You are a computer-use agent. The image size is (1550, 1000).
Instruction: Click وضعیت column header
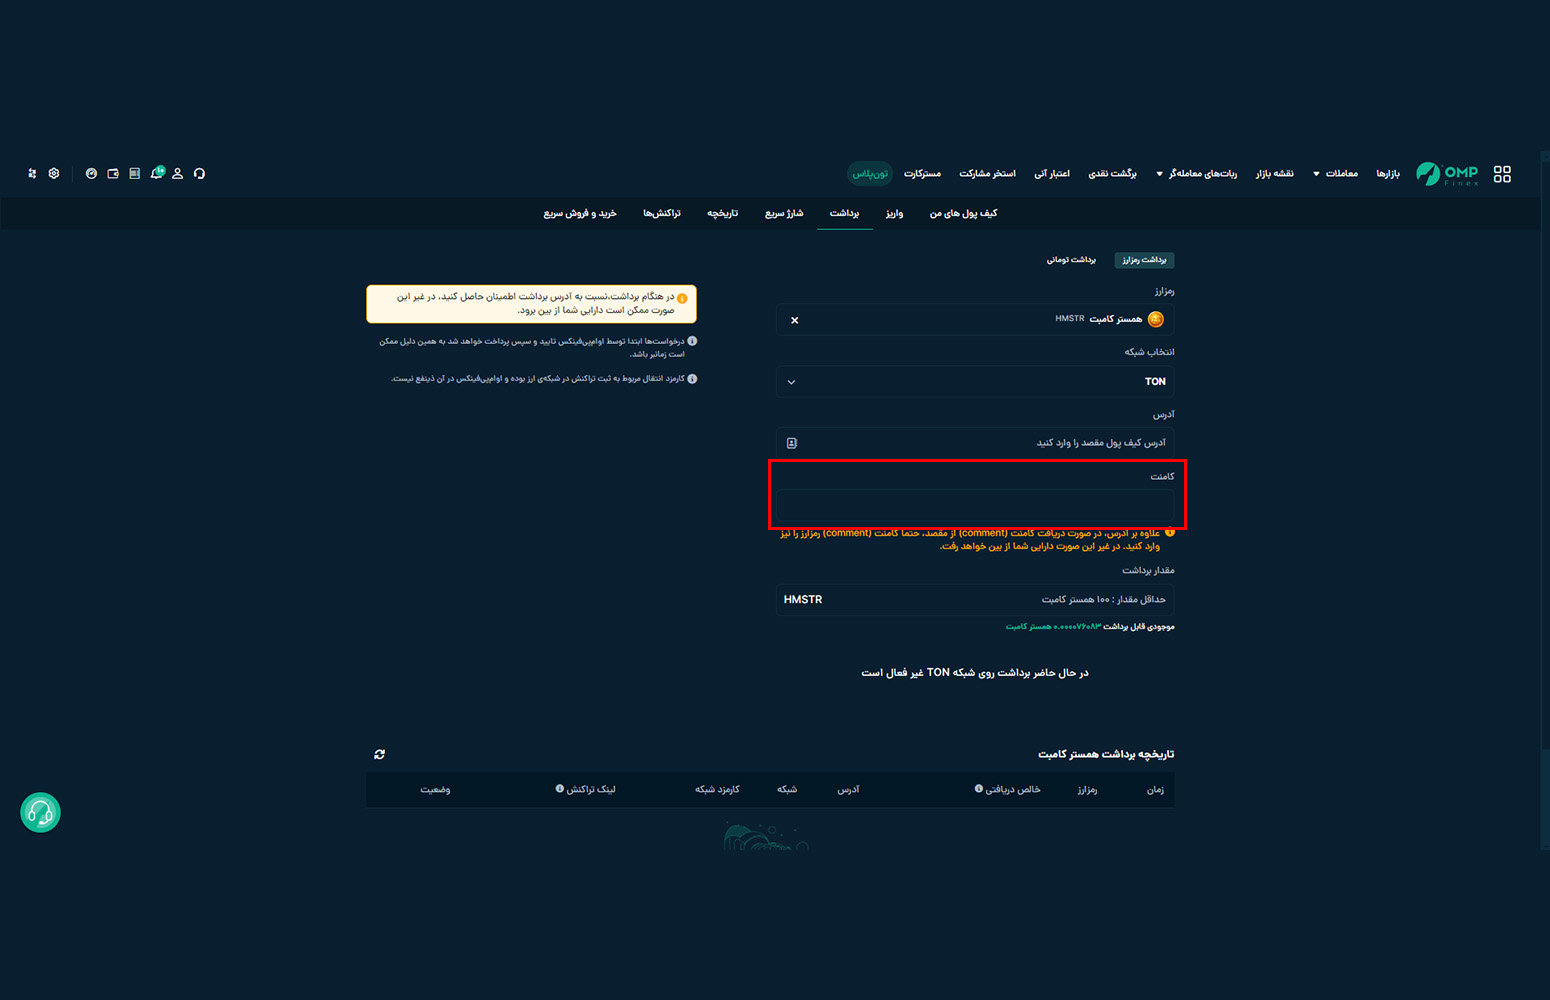pyautogui.click(x=435, y=790)
